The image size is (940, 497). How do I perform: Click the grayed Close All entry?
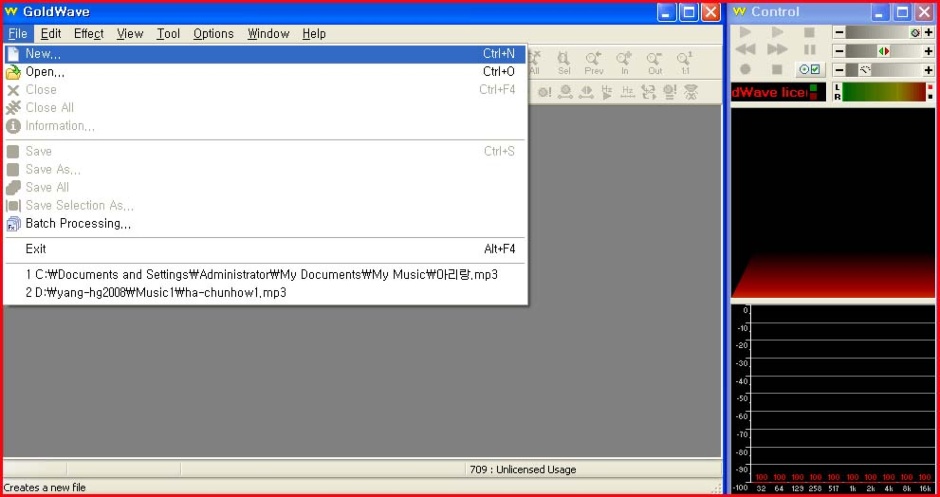[265, 108]
